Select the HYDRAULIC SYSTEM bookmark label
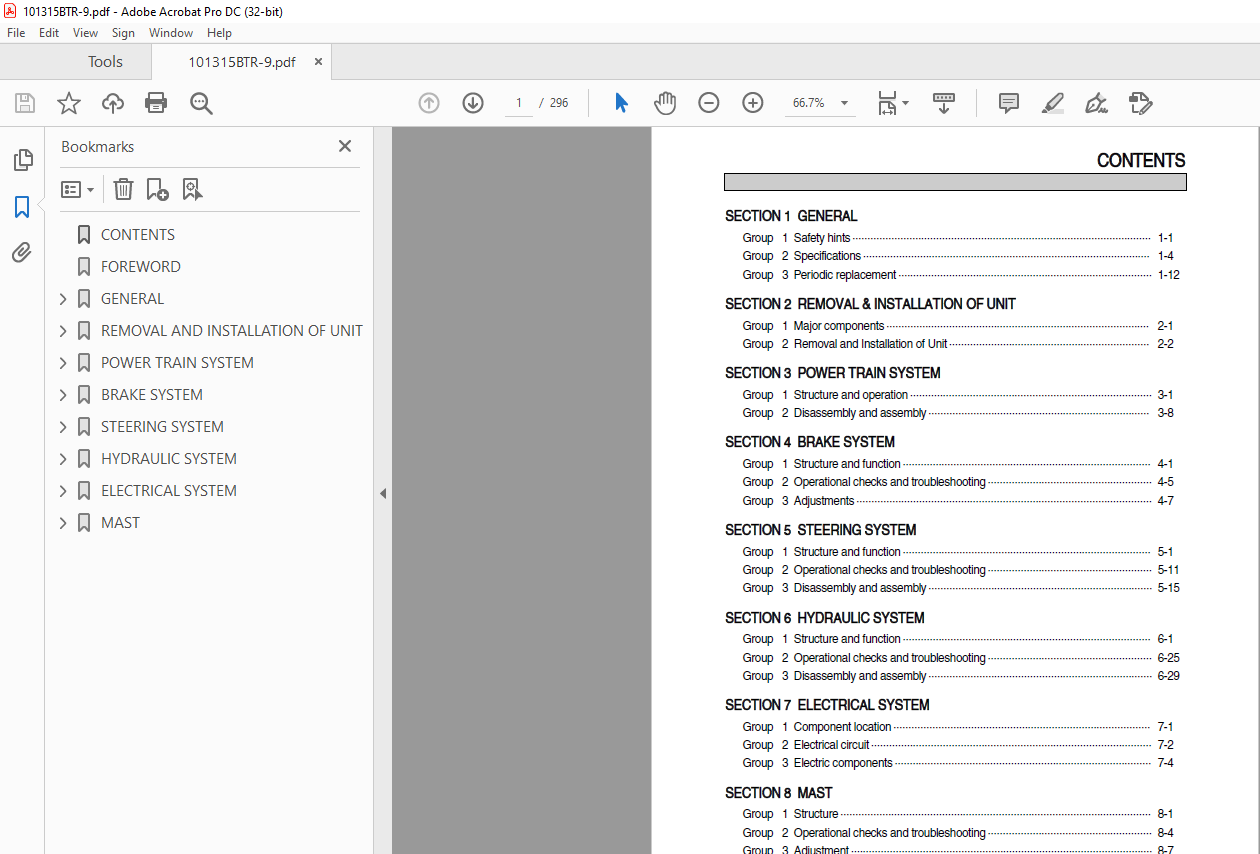Screen dimensions: 1260x854 click(x=169, y=459)
